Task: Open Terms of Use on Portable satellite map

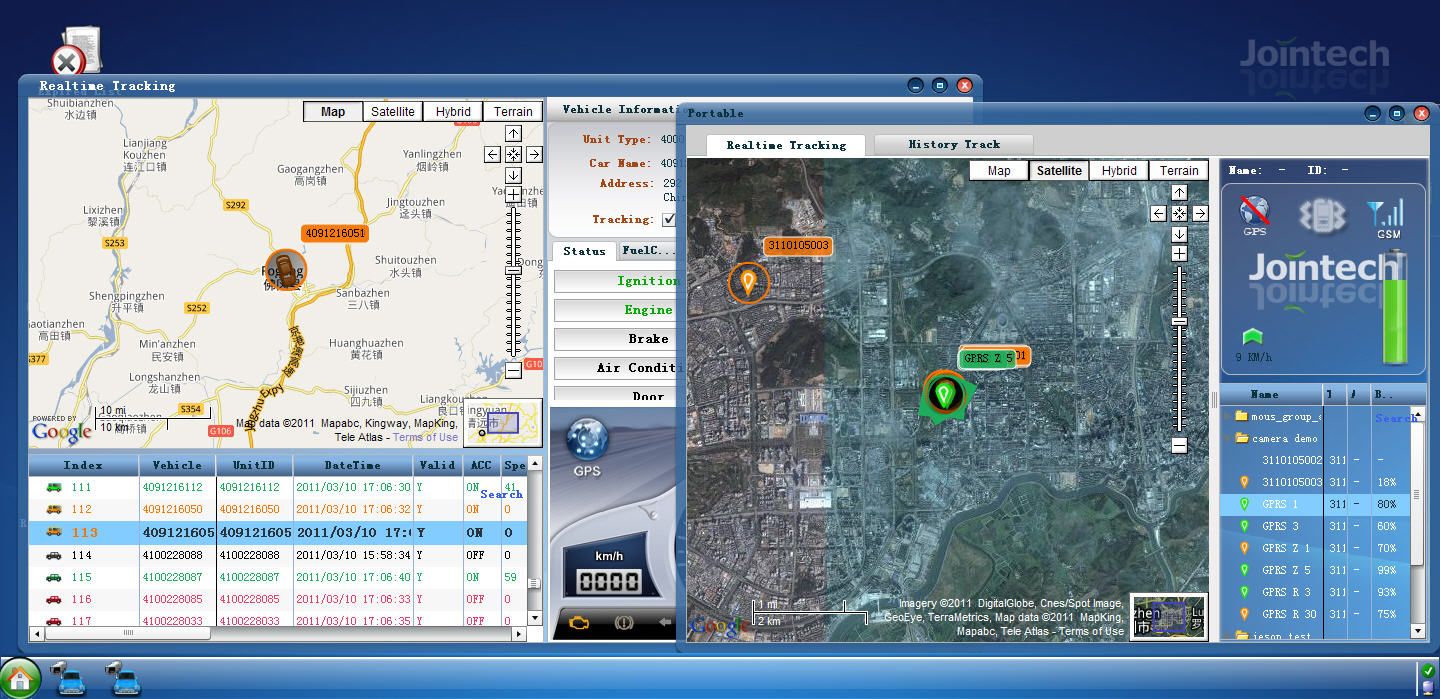Action: pyautogui.click(x=1091, y=631)
